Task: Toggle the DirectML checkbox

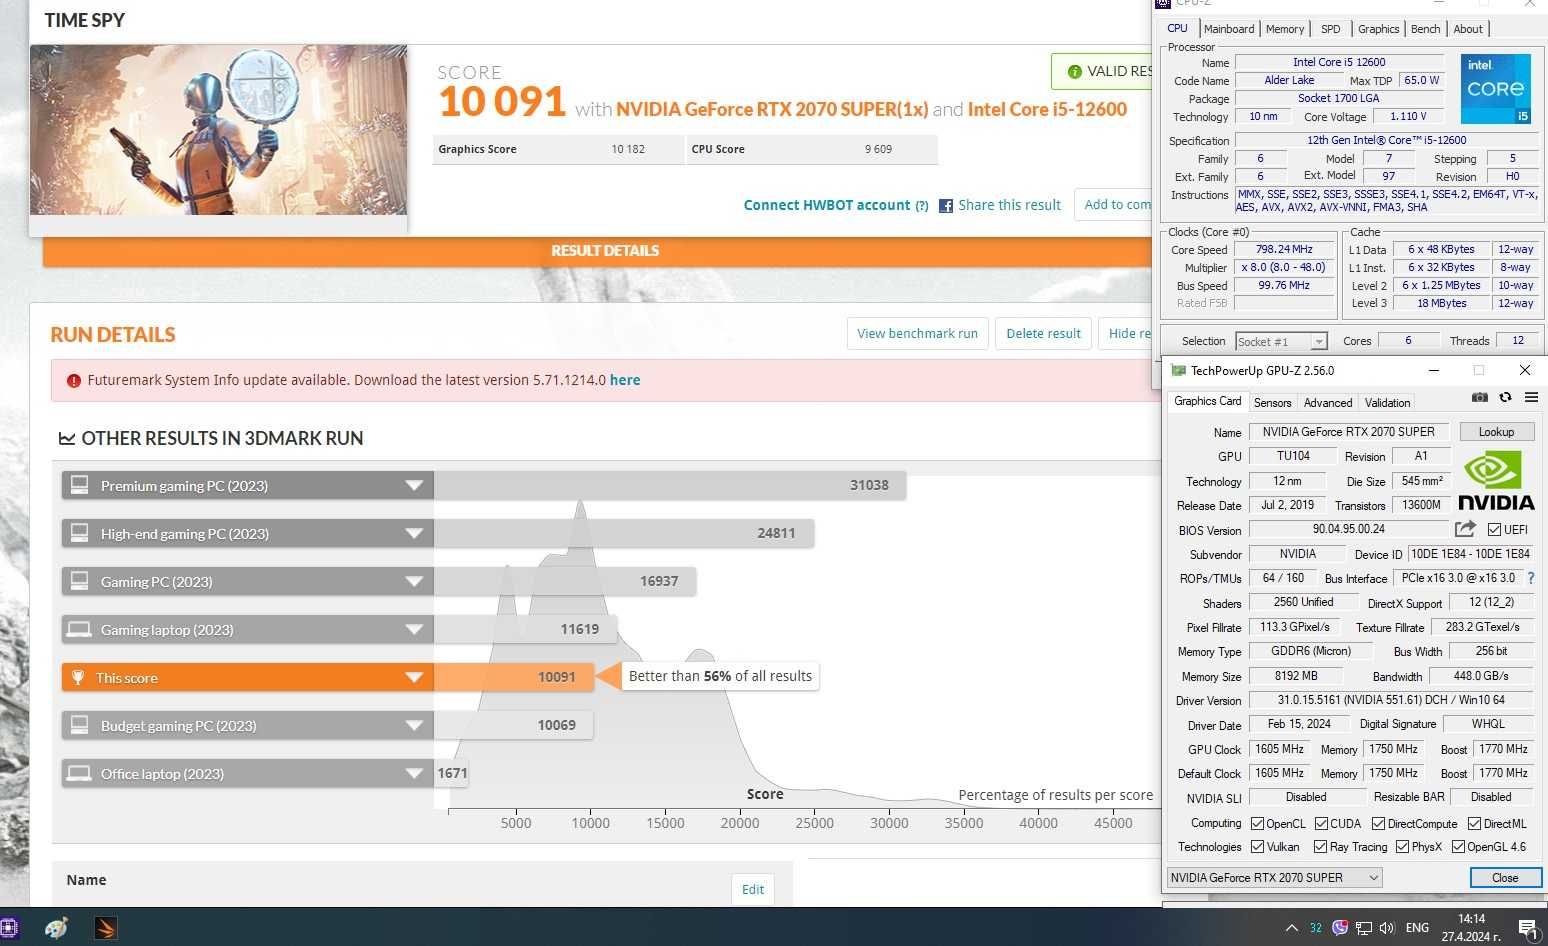Action: 1474,824
